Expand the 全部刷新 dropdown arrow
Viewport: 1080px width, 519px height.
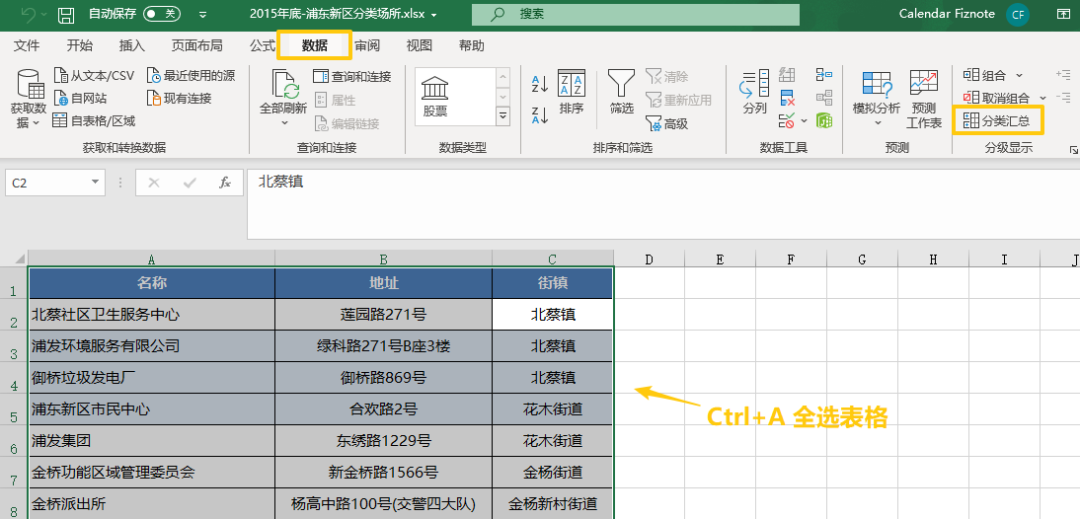284,123
